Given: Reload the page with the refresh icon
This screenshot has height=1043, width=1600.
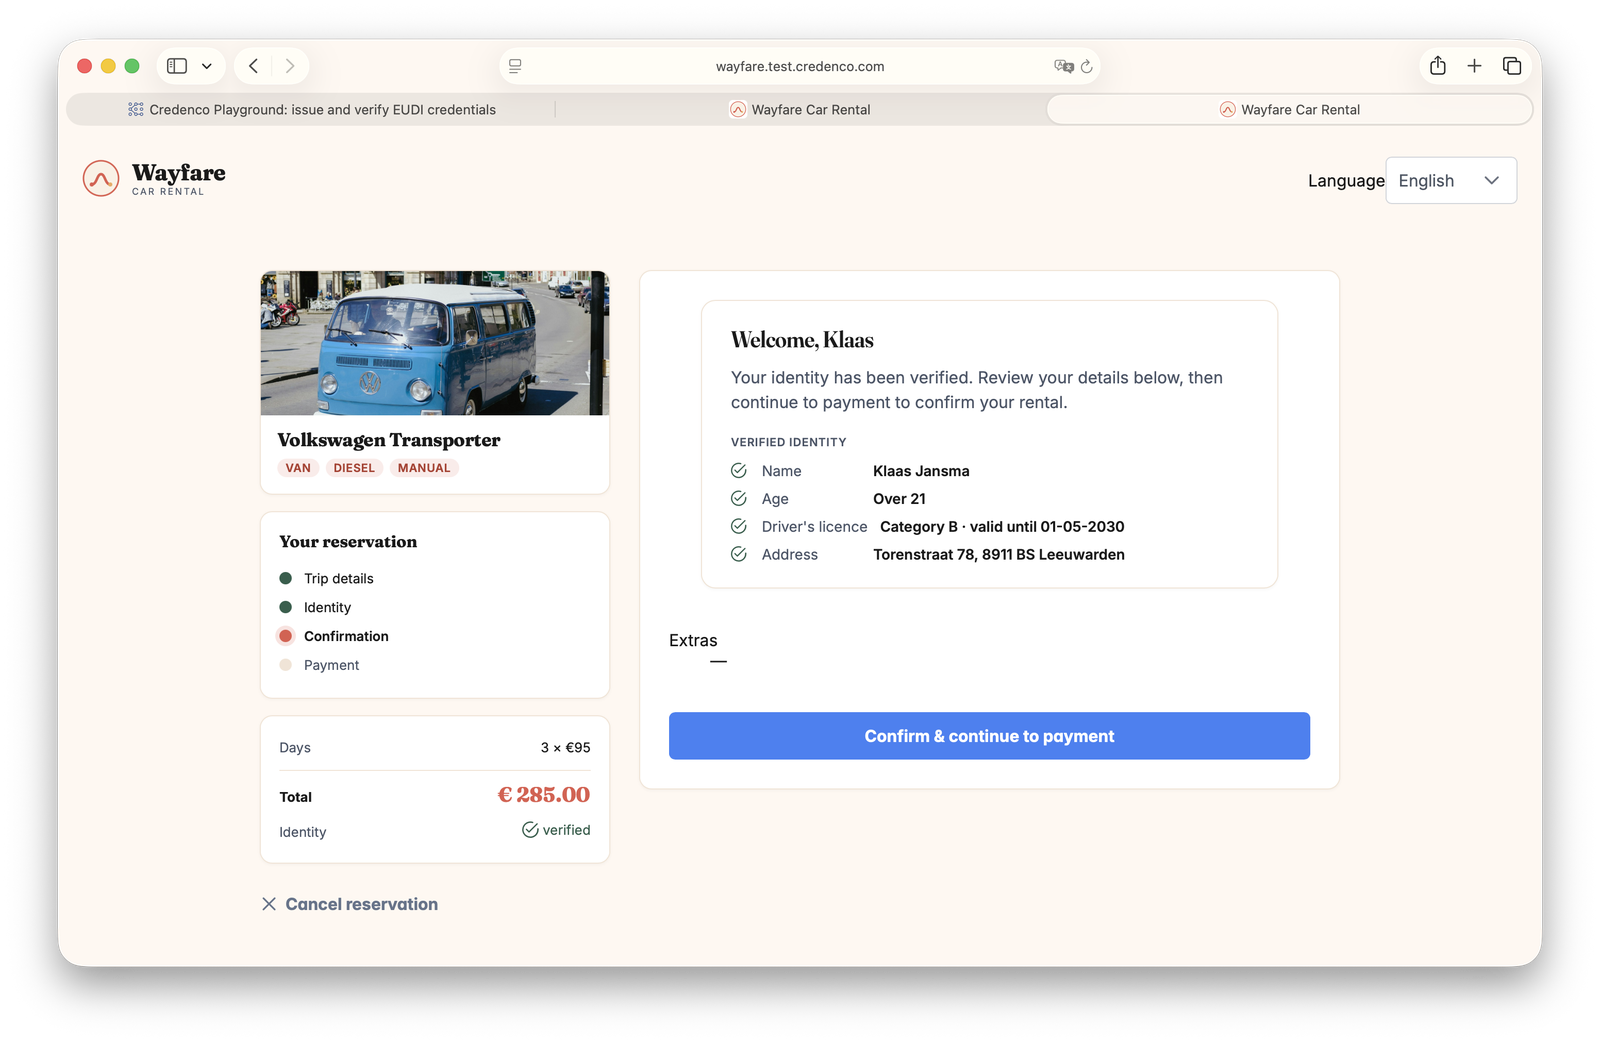Looking at the screenshot, I should (1087, 66).
